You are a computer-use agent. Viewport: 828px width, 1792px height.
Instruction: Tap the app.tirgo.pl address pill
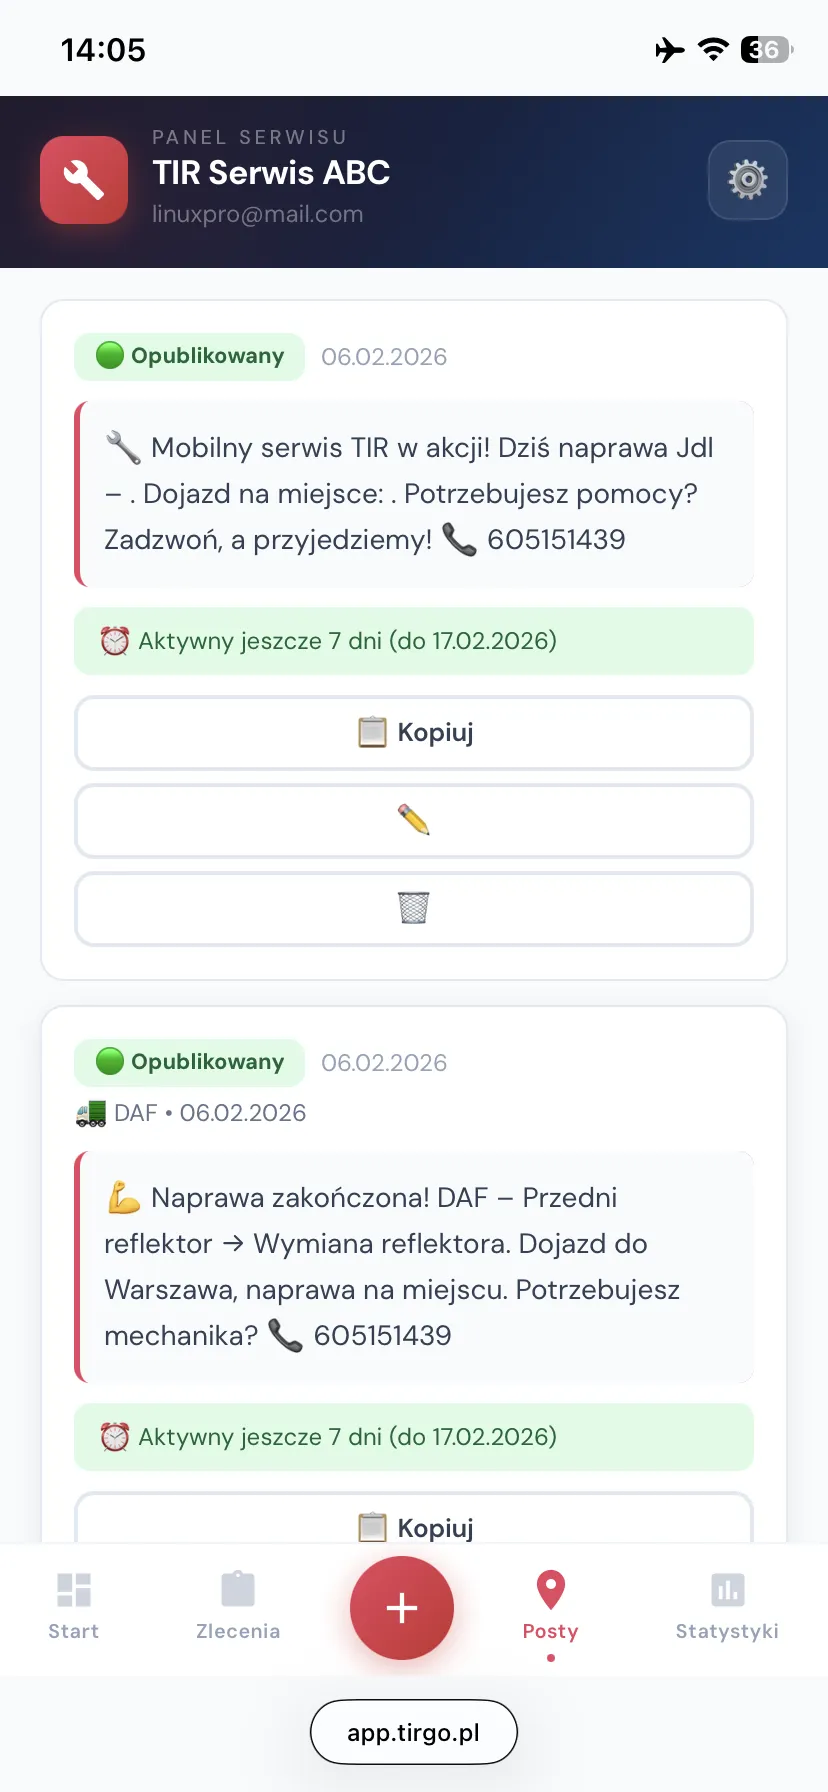pos(413,1732)
